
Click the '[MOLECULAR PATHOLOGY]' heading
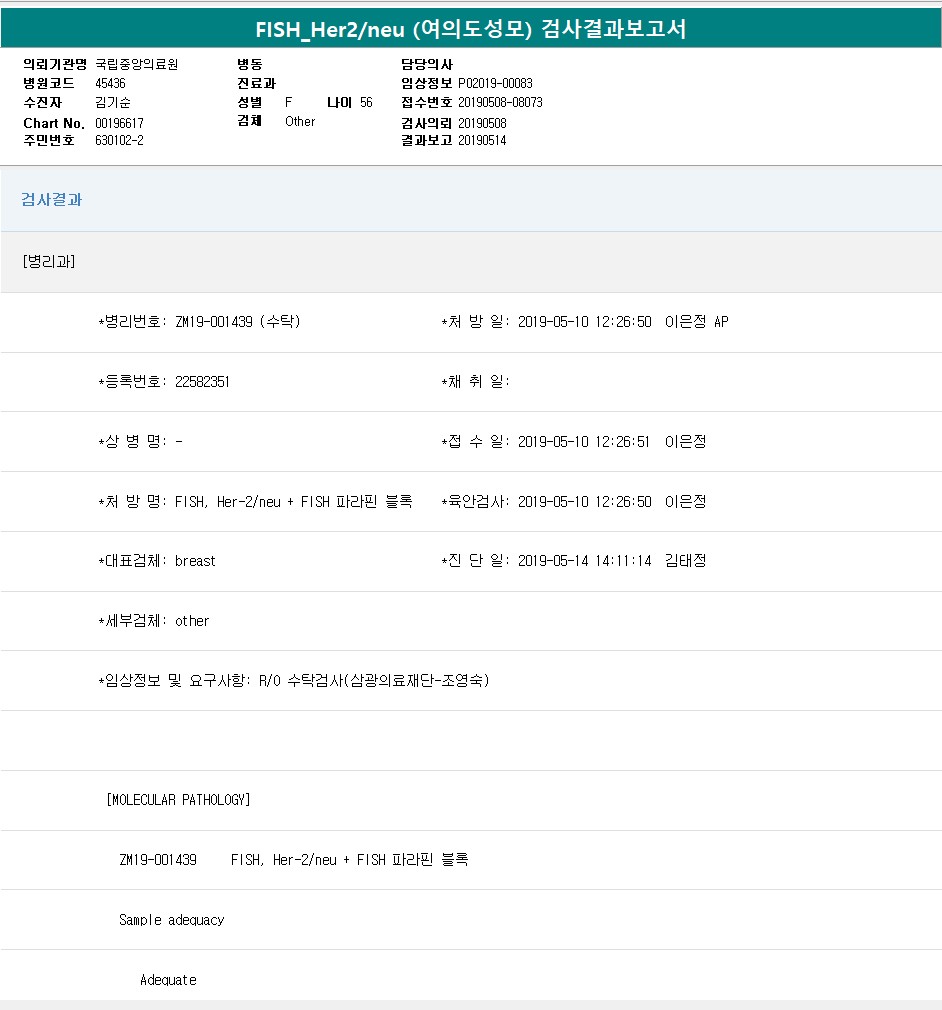click(x=178, y=800)
